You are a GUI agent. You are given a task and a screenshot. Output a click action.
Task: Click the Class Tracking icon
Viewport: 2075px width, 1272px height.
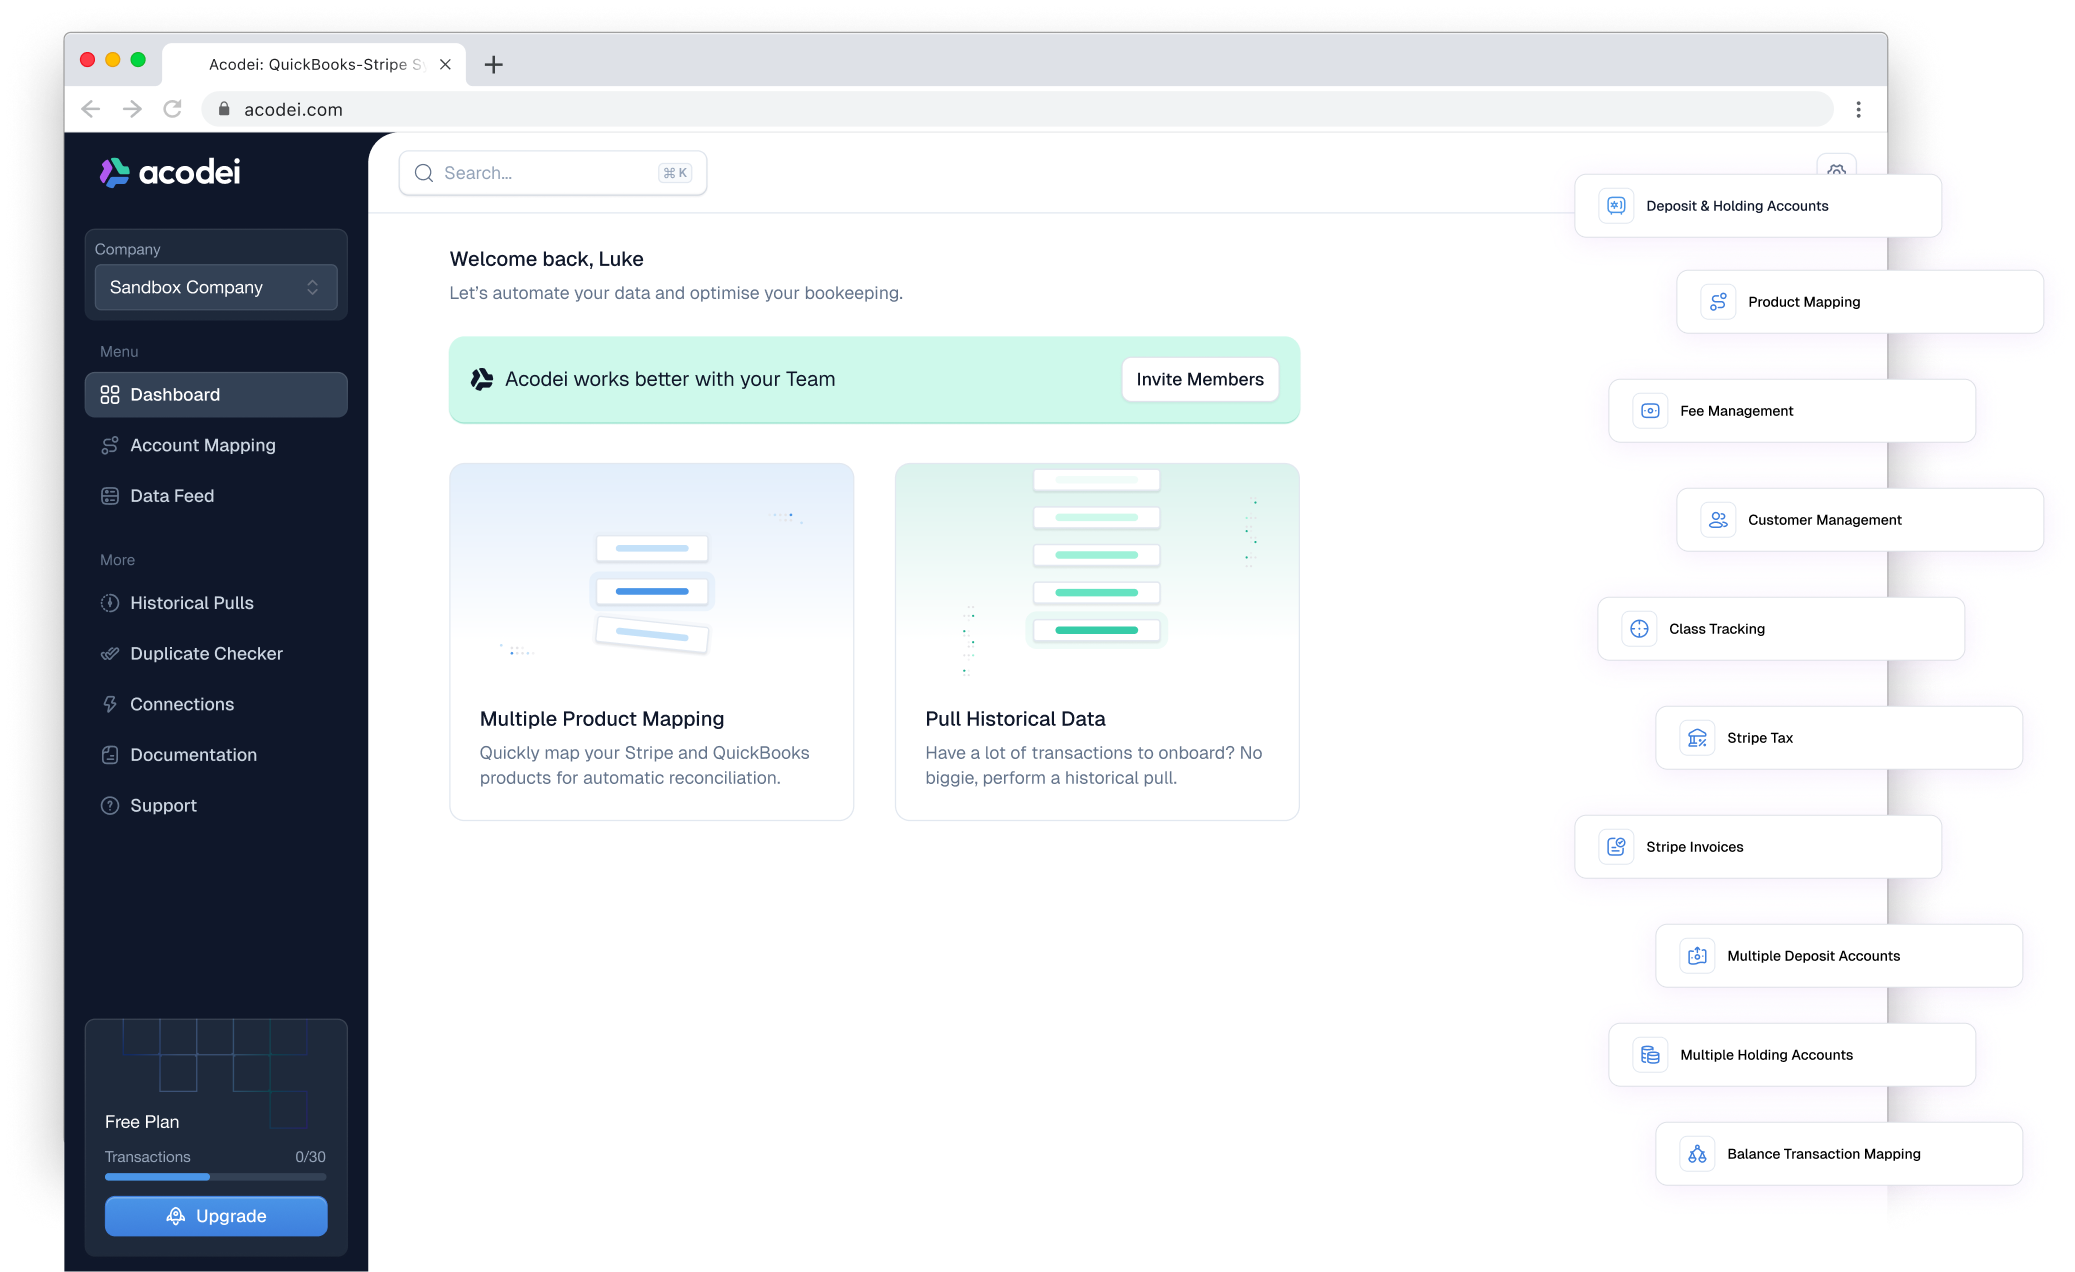[x=1637, y=628]
